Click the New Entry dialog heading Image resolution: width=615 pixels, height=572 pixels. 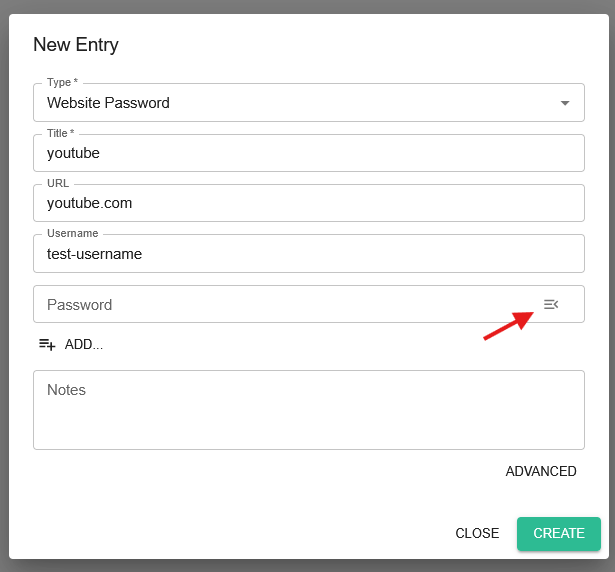[x=76, y=45]
